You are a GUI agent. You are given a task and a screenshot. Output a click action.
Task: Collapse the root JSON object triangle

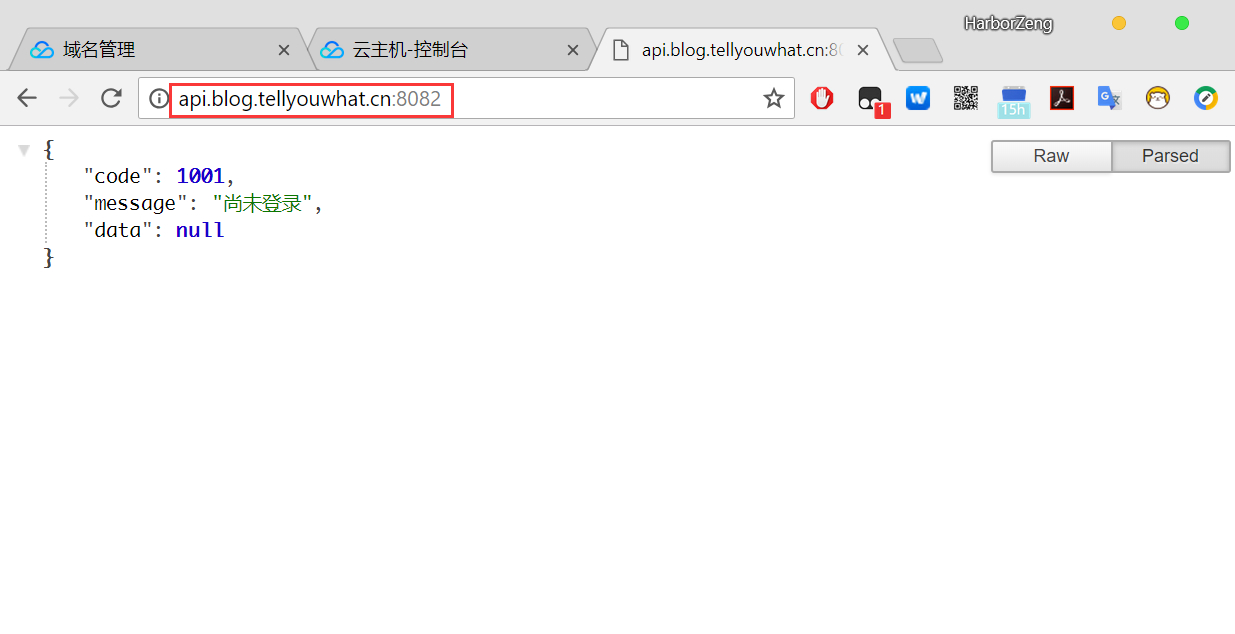(x=24, y=150)
